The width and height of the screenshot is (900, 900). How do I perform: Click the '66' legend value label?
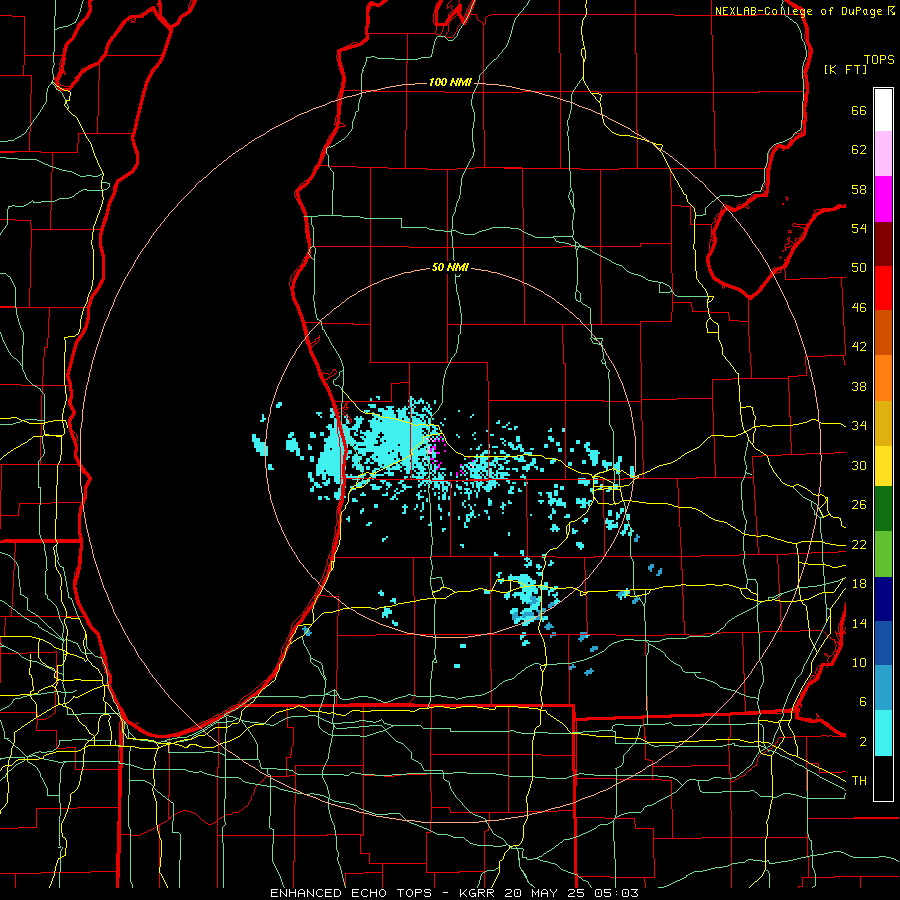click(859, 110)
